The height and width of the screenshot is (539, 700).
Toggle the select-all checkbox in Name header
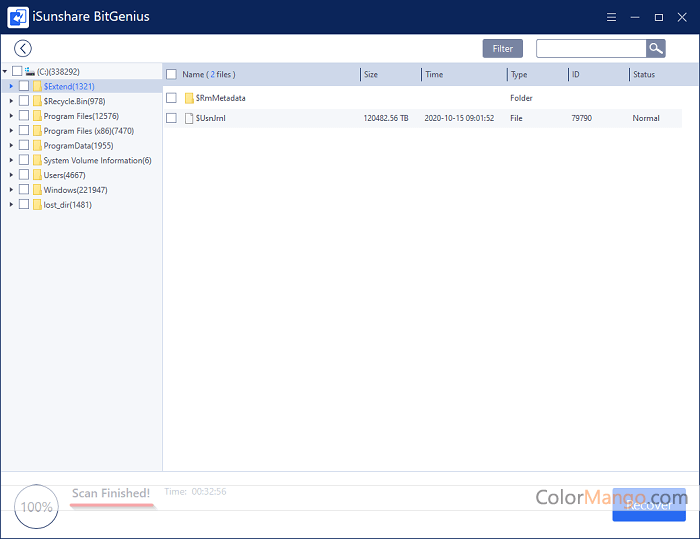171,74
